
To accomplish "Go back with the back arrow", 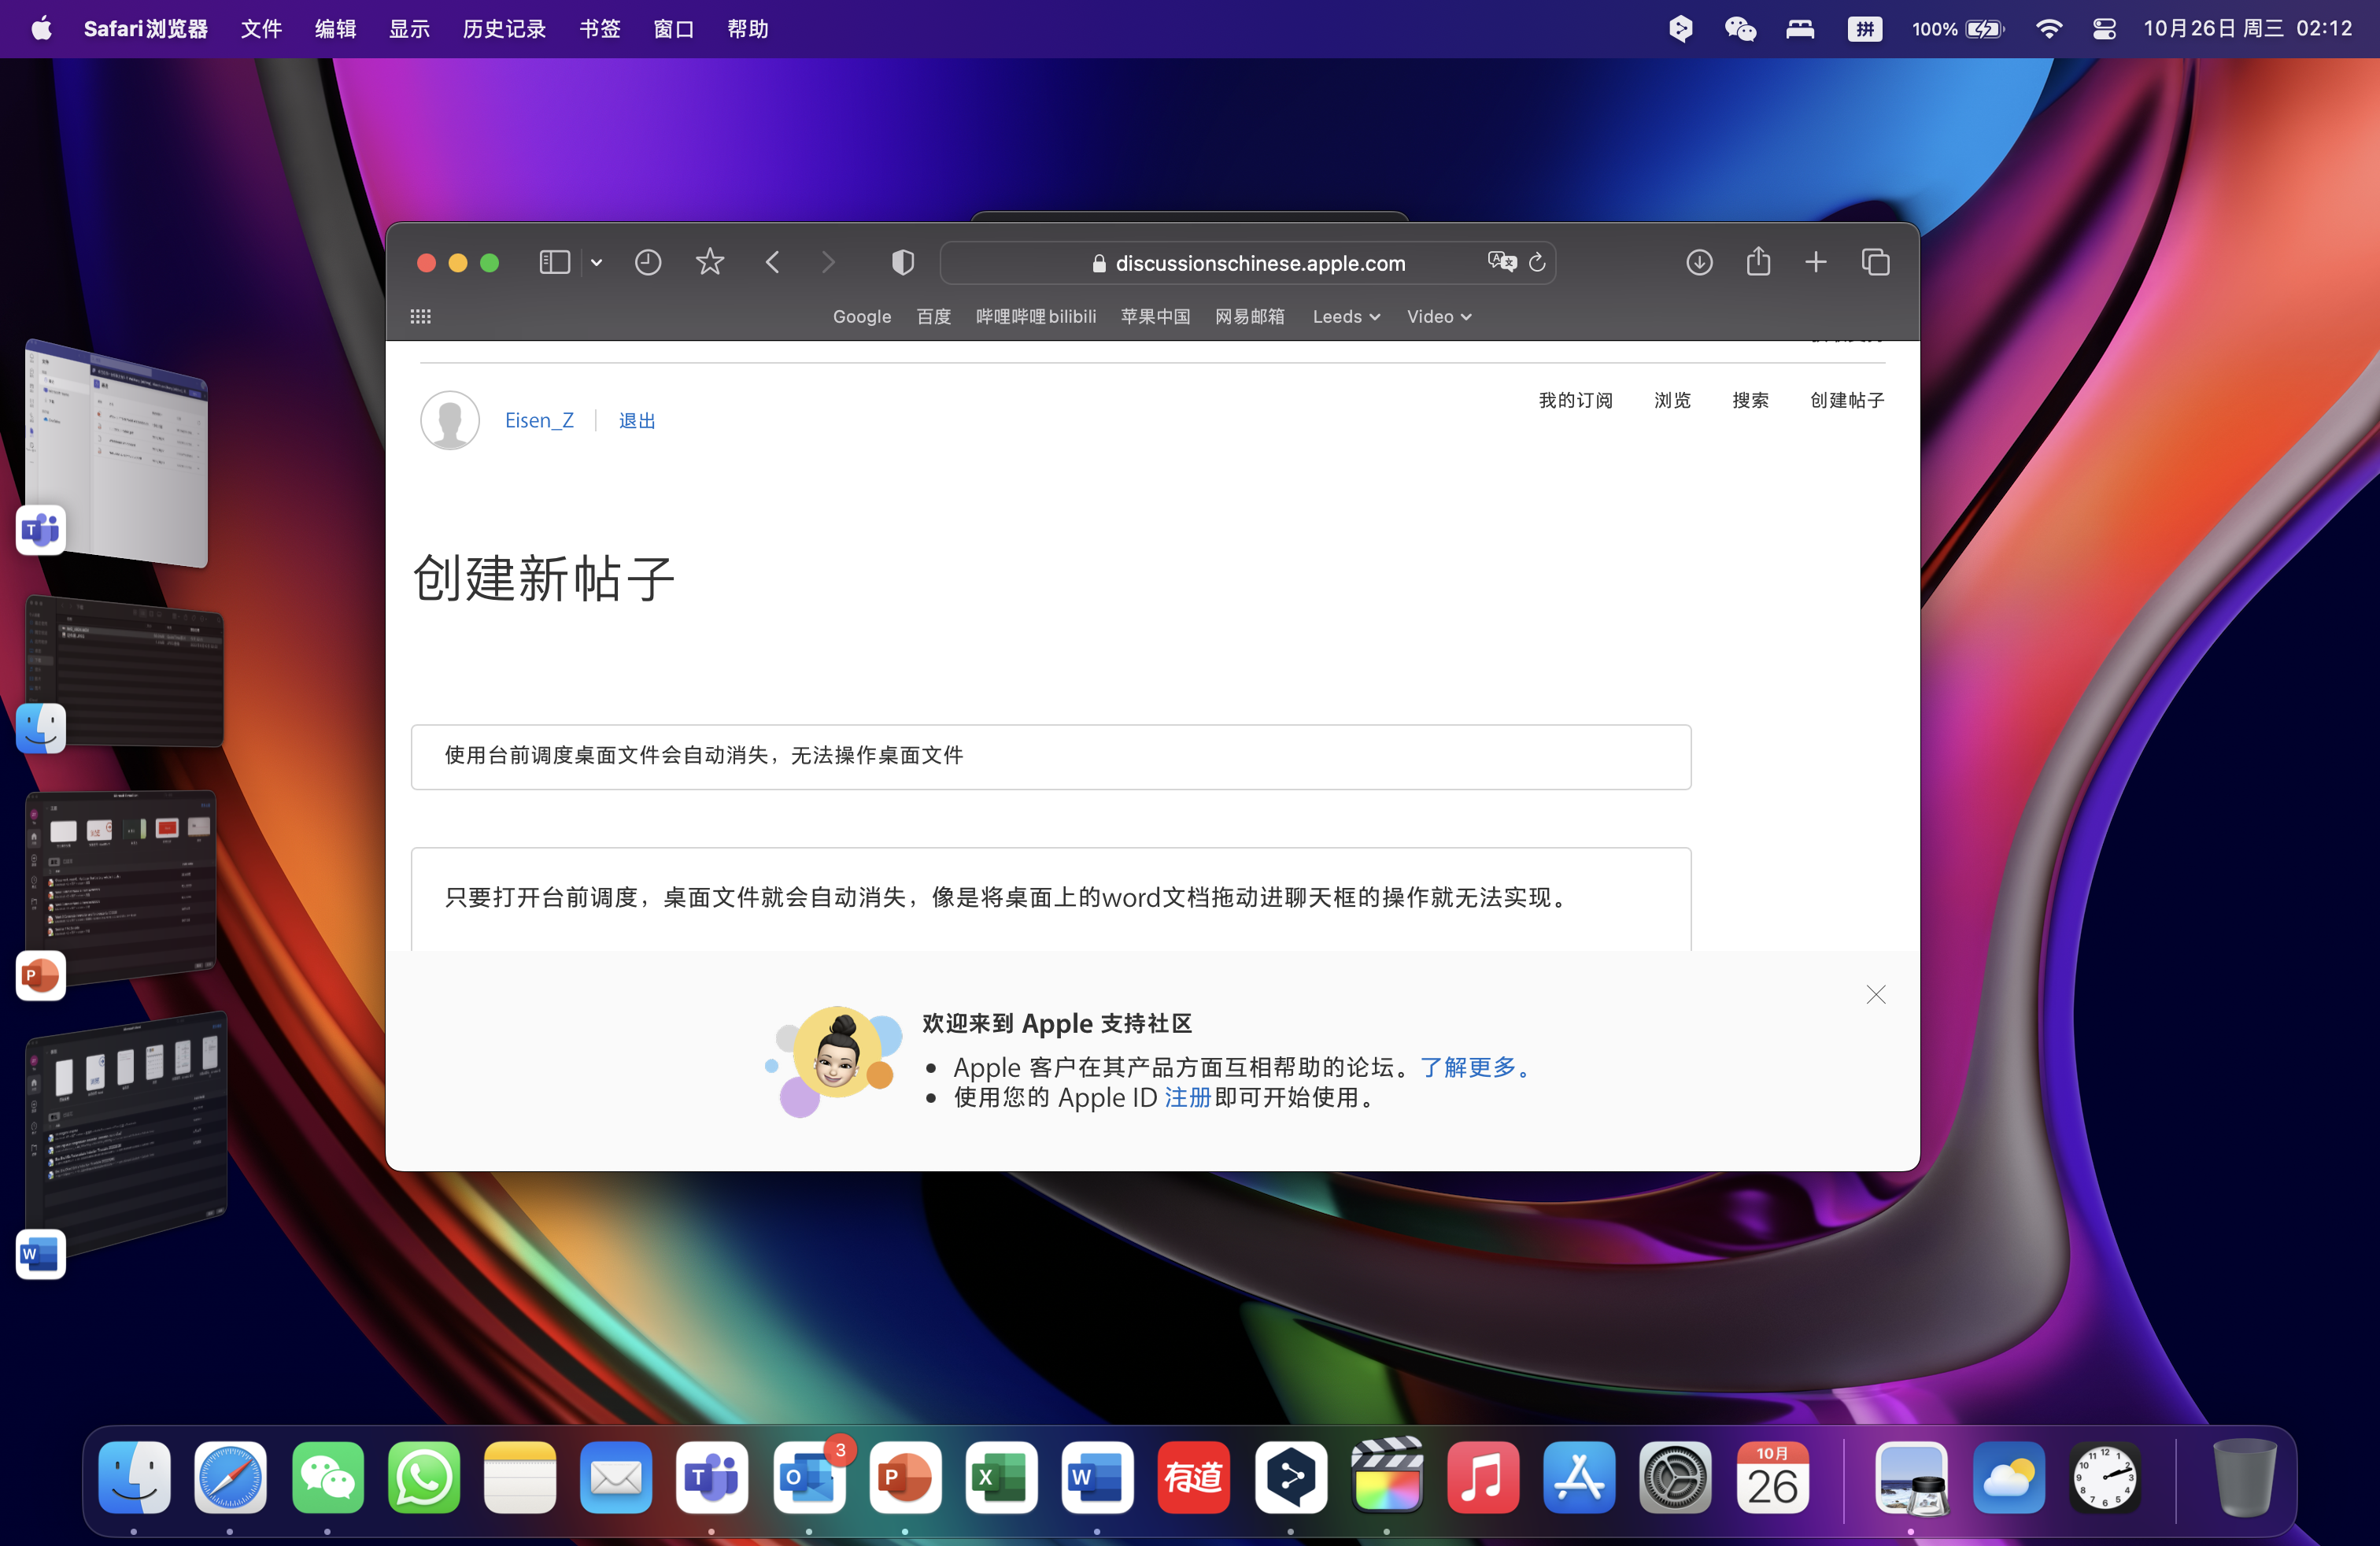I will pyautogui.click(x=772, y=262).
